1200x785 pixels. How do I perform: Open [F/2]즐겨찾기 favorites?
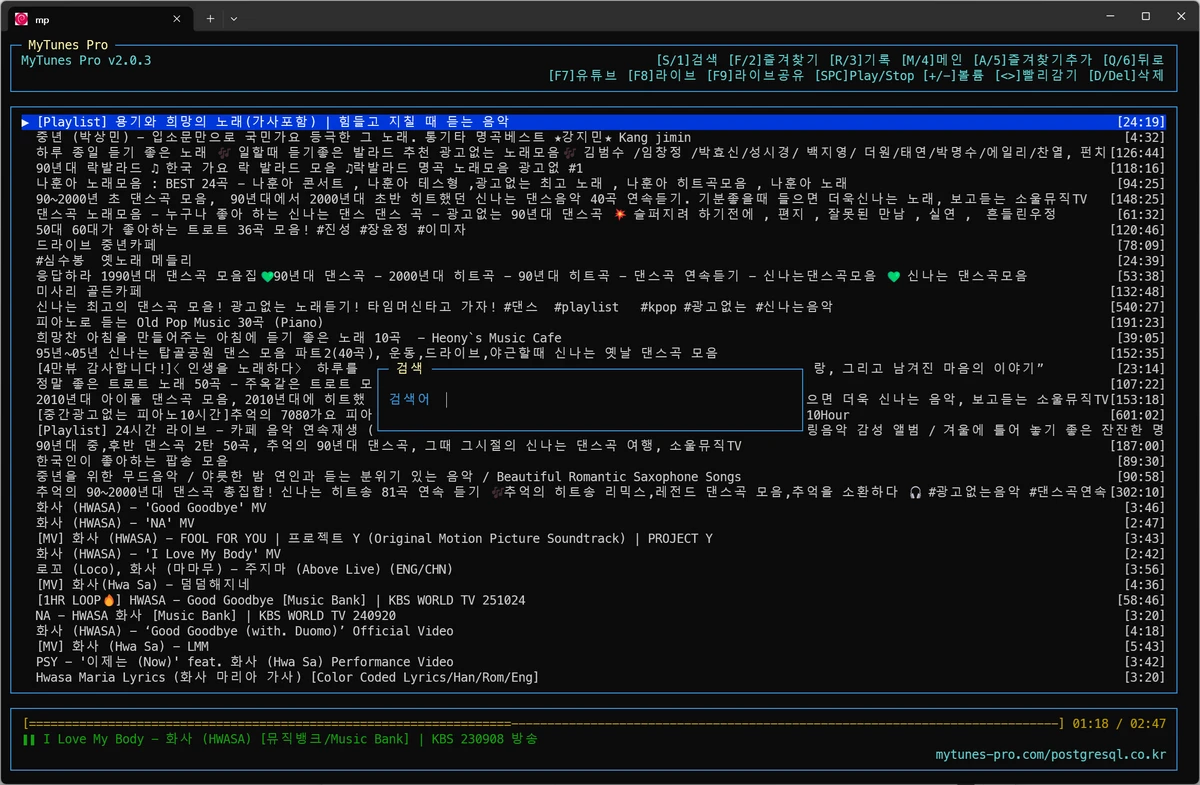coord(773,60)
